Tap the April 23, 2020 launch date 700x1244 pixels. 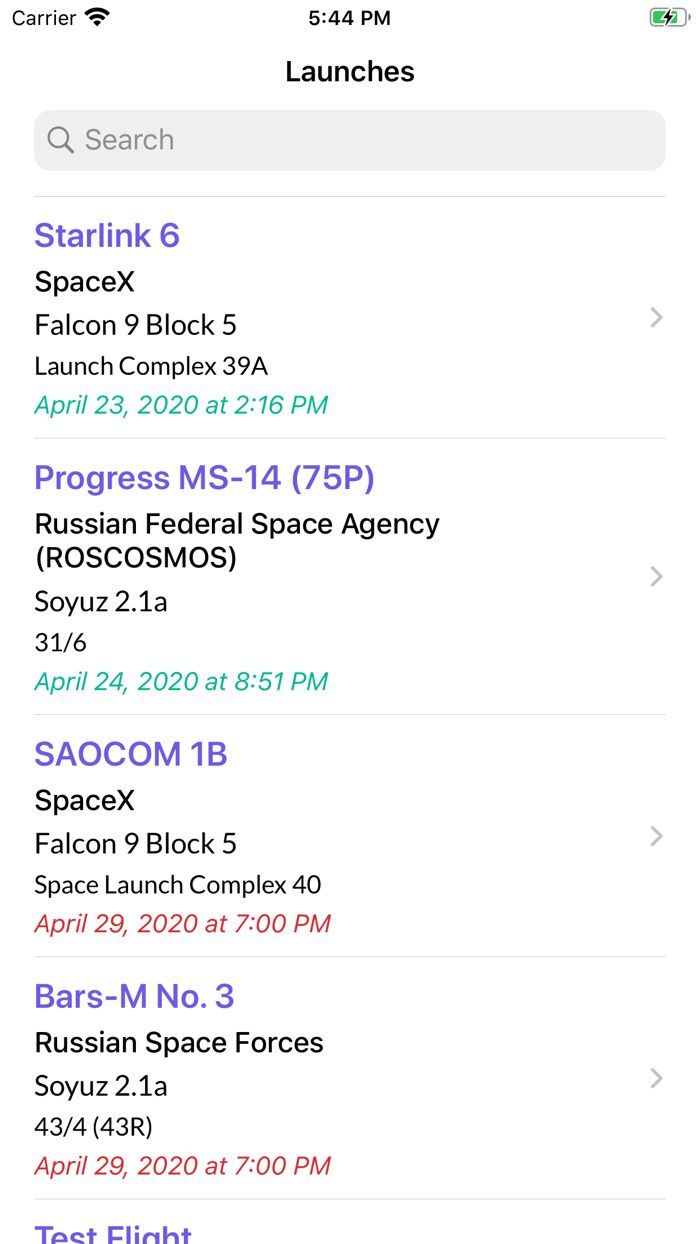coord(181,405)
